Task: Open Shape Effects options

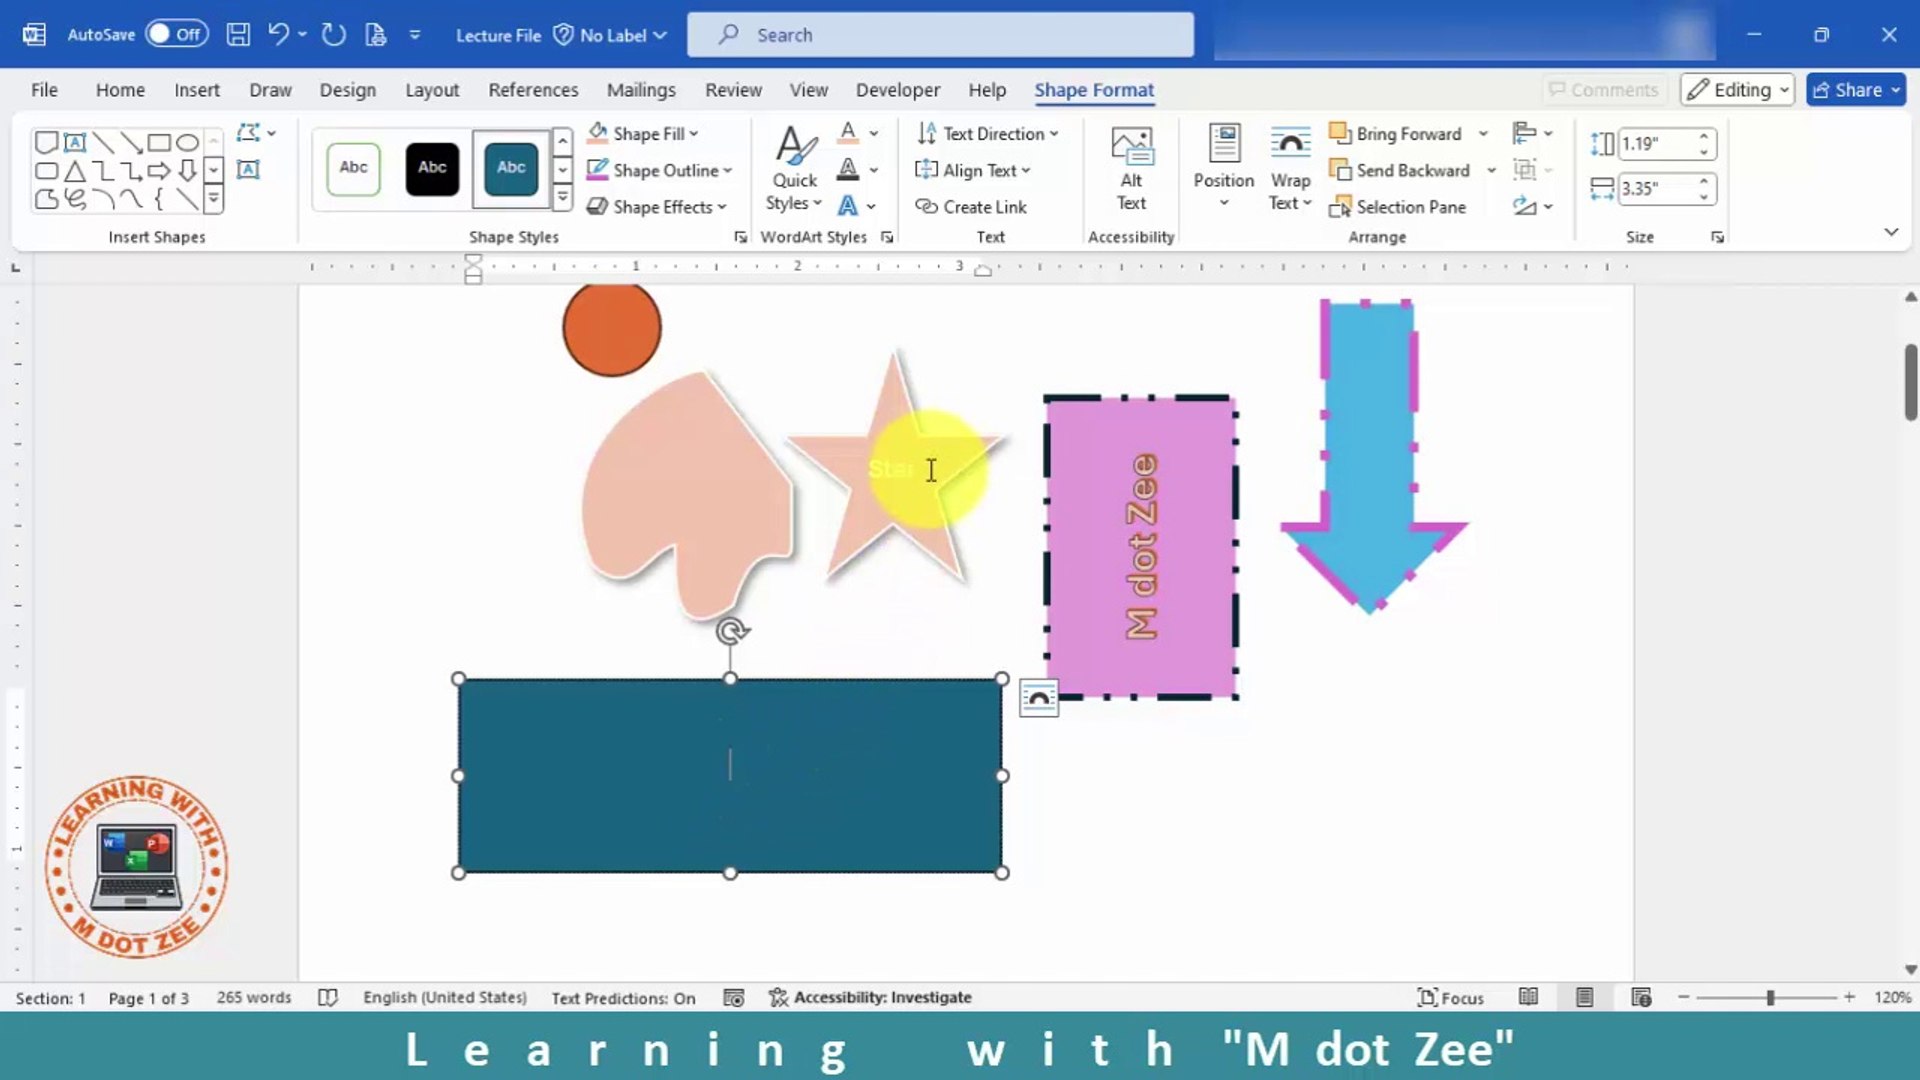Action: click(657, 206)
